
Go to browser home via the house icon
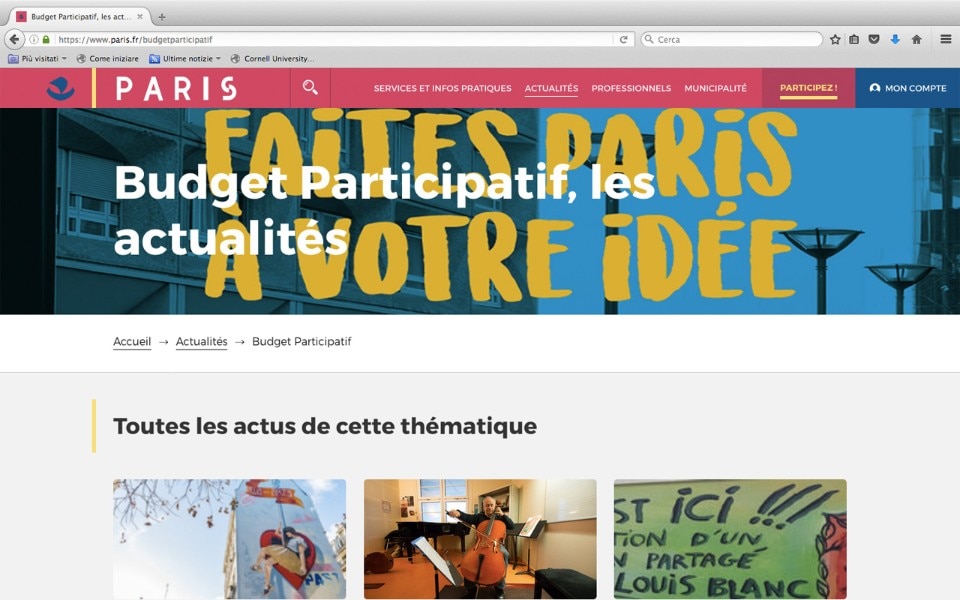(x=916, y=39)
